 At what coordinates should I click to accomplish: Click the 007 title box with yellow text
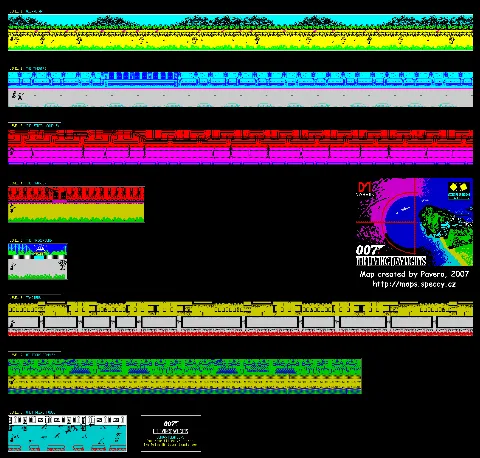[x=171, y=433]
